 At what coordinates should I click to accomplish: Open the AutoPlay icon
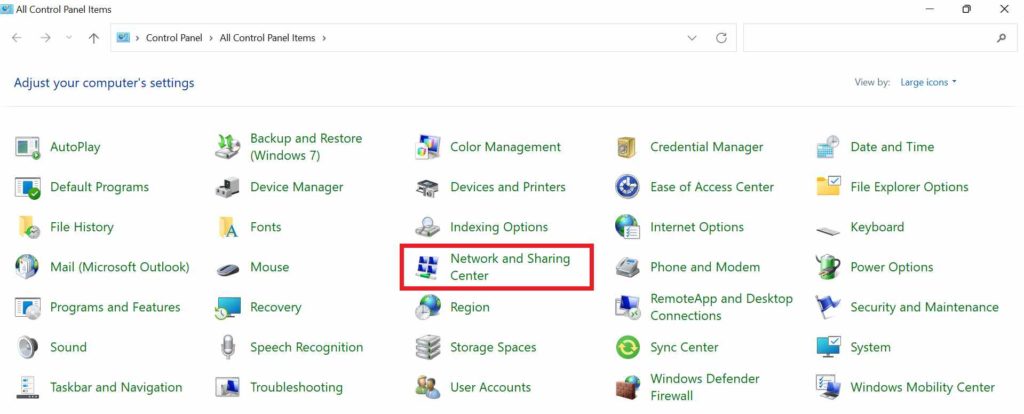pos(27,147)
